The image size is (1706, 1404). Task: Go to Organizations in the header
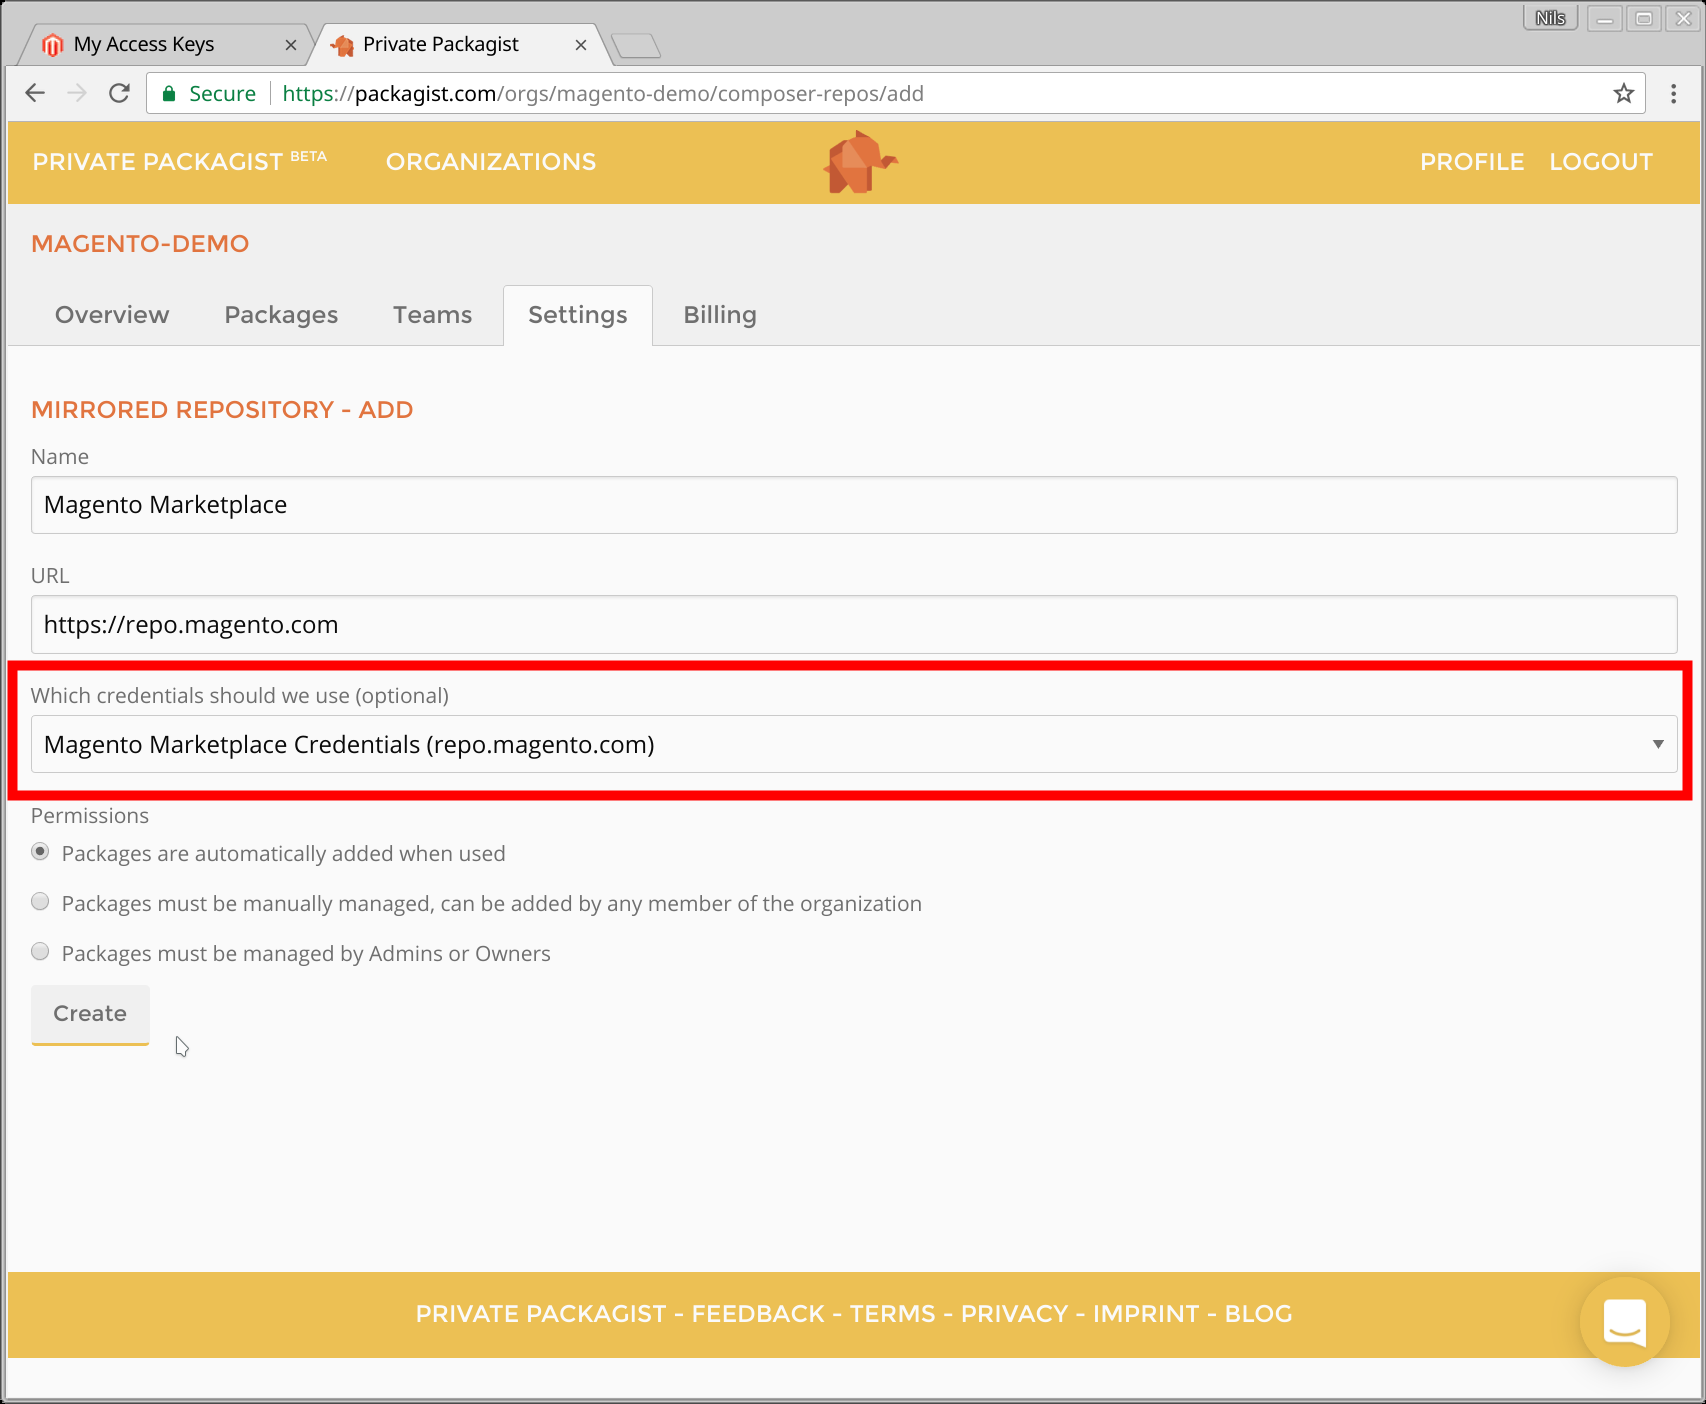click(x=491, y=162)
